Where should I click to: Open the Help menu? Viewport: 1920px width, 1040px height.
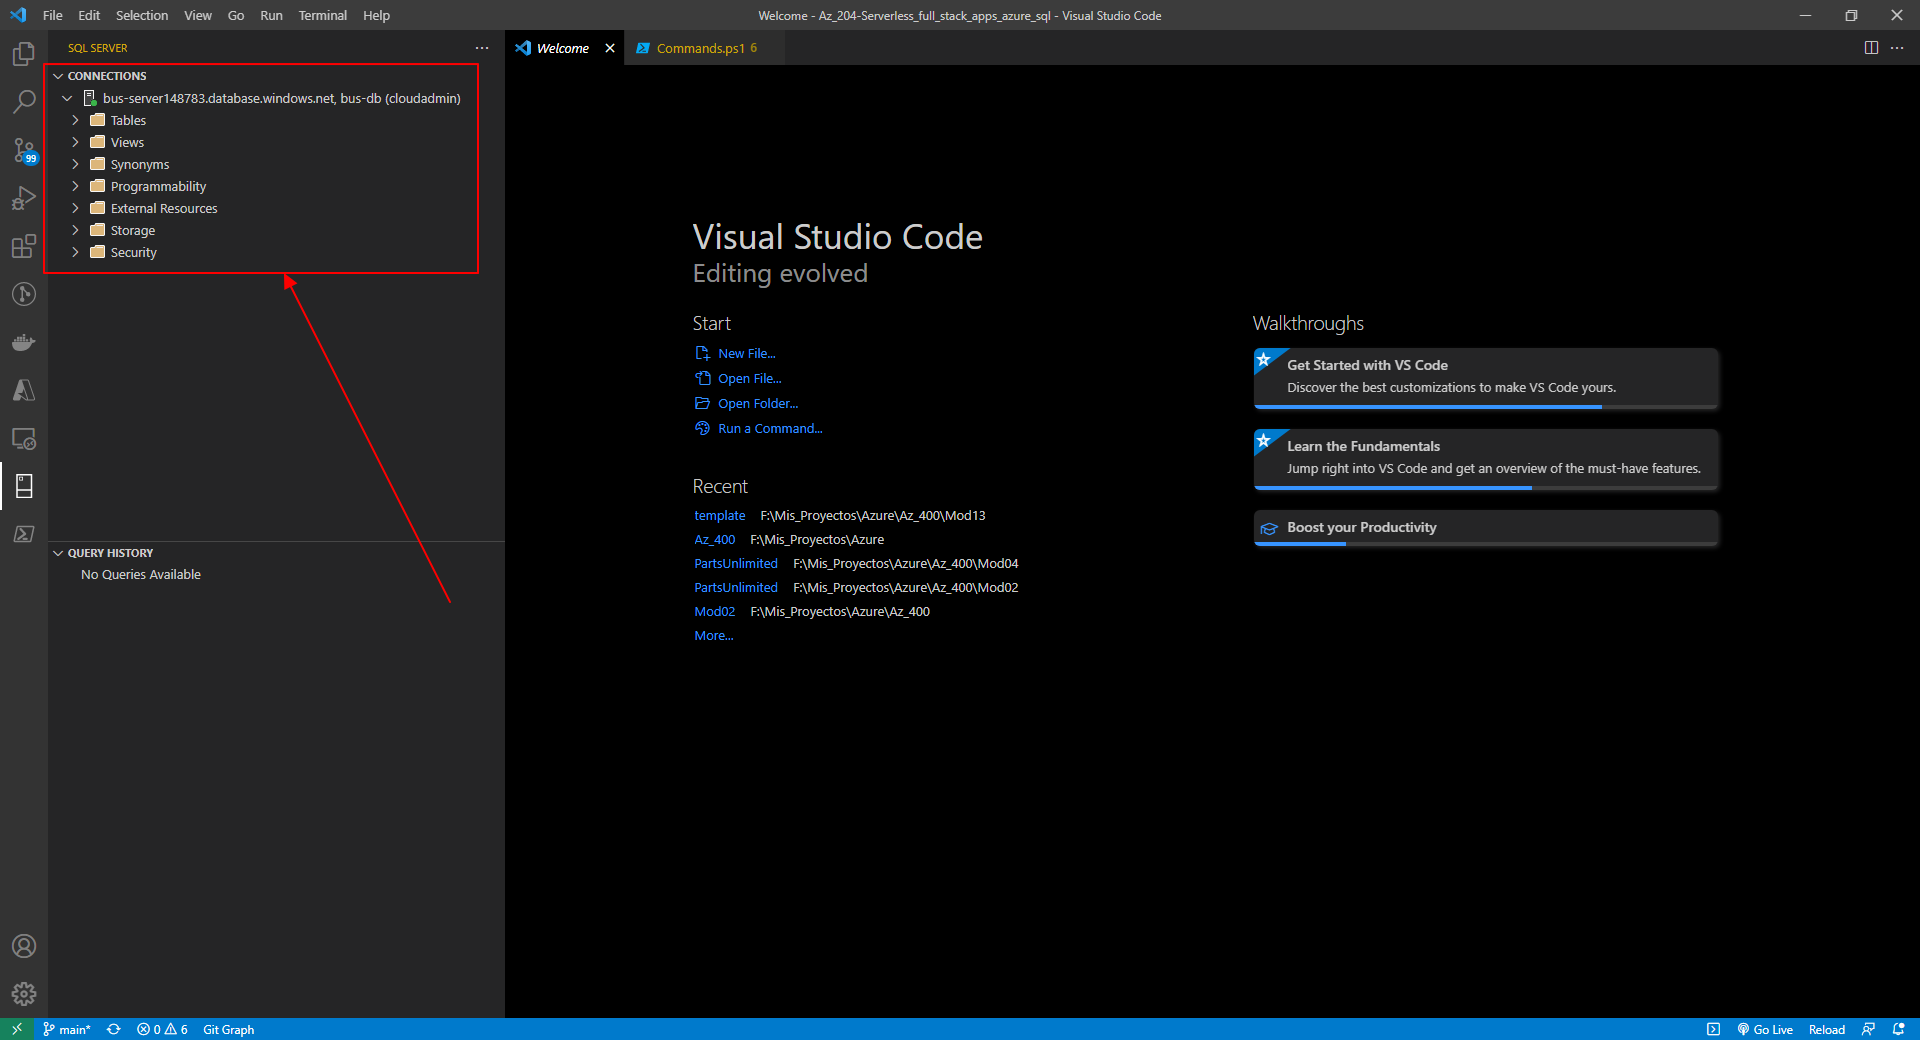click(376, 15)
